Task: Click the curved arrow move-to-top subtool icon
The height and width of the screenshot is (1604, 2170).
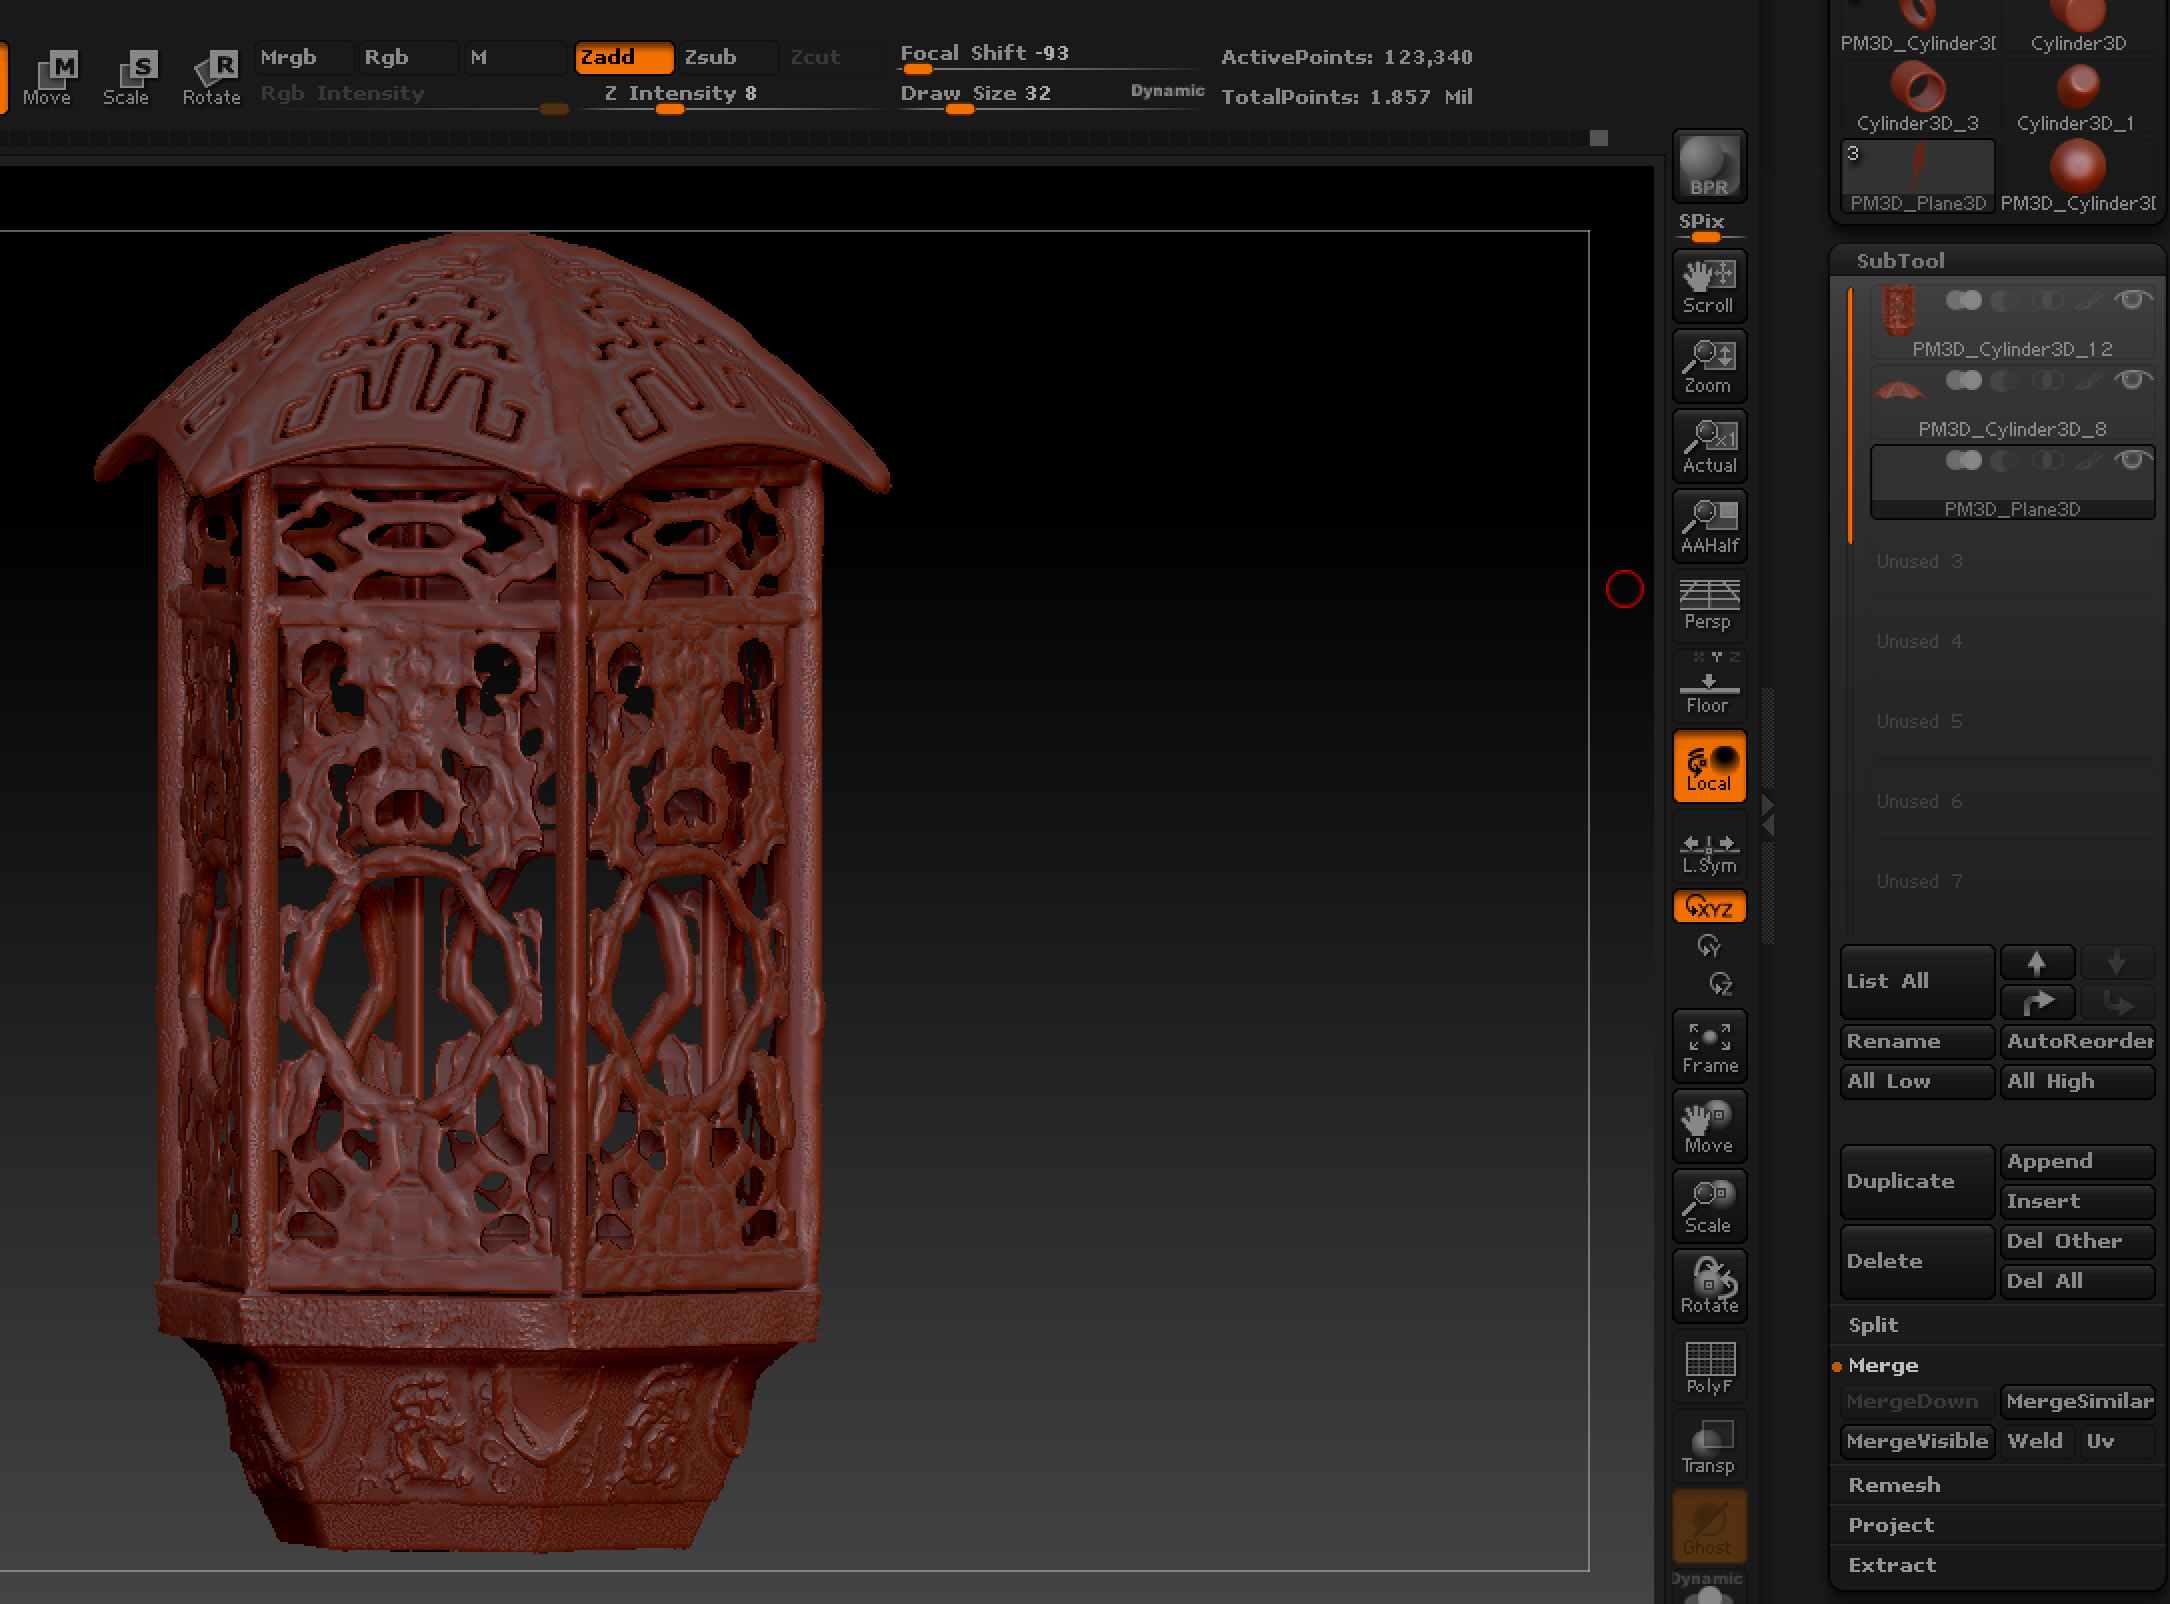Action: pos(2037,1002)
